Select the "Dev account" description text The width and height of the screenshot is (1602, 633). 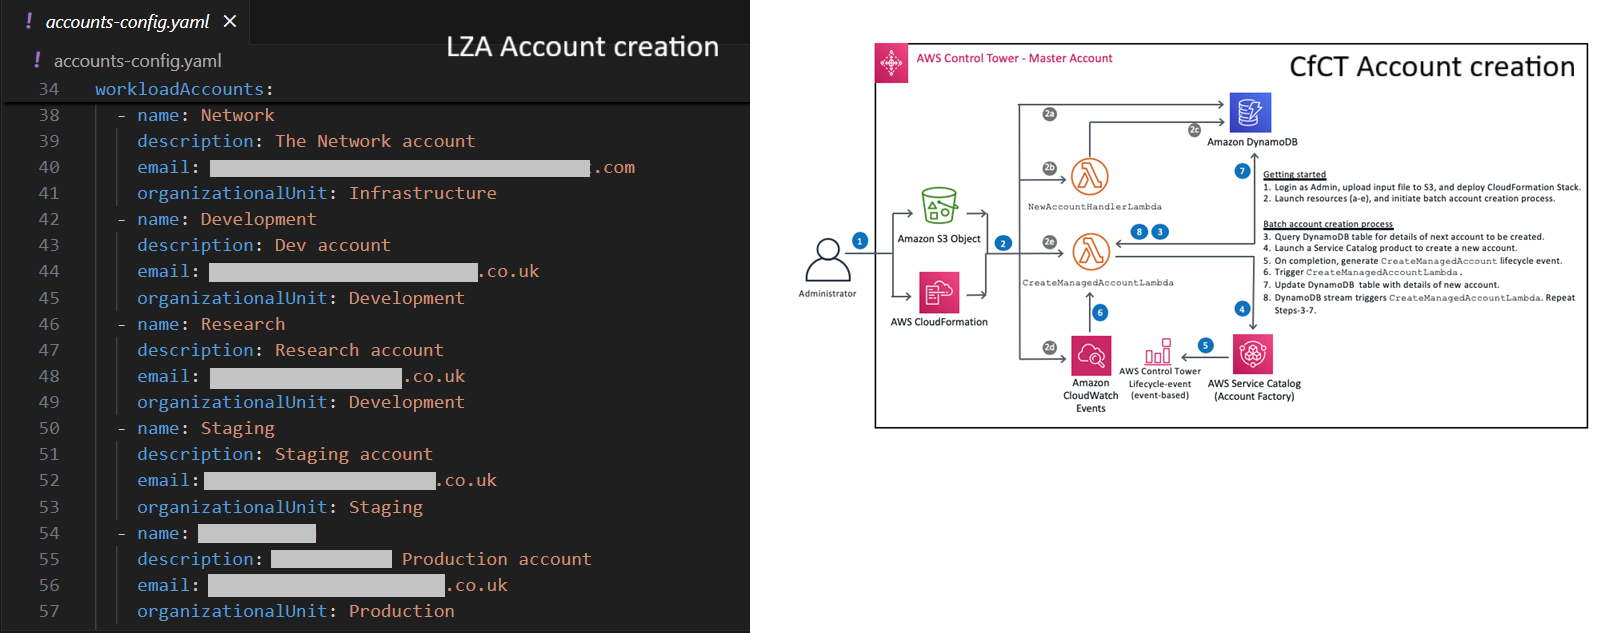(x=333, y=245)
